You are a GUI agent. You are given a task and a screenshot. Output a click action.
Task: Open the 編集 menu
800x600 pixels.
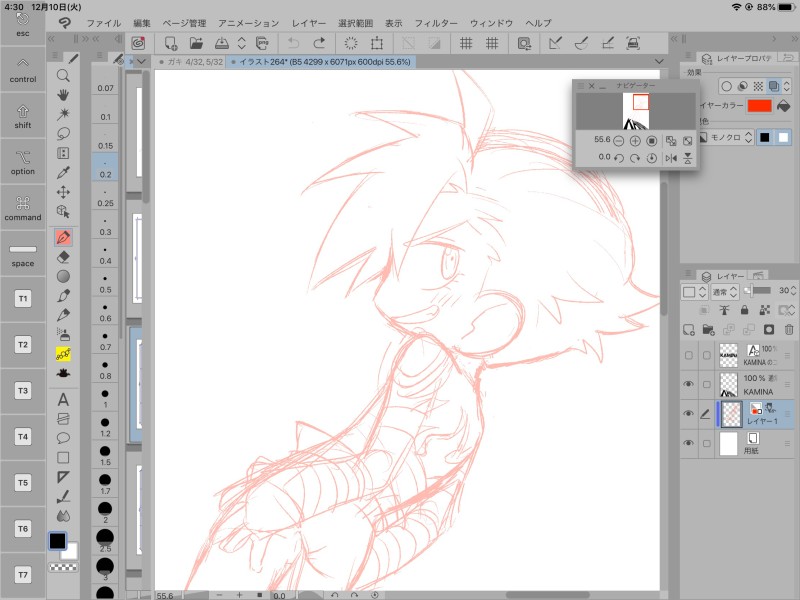(142, 23)
